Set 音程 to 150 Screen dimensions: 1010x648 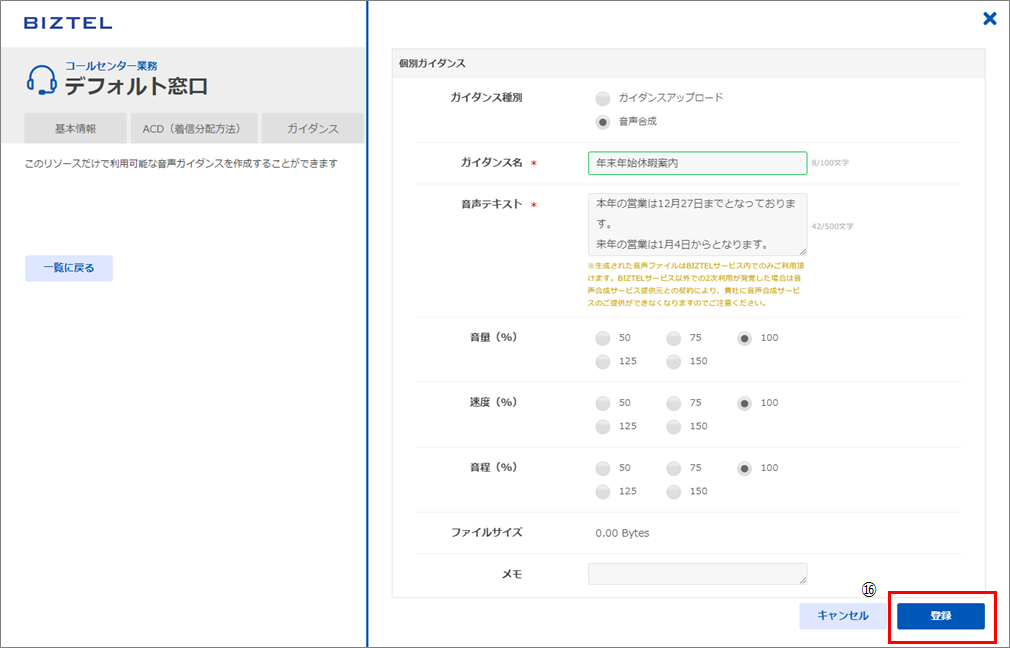pyautogui.click(x=674, y=491)
